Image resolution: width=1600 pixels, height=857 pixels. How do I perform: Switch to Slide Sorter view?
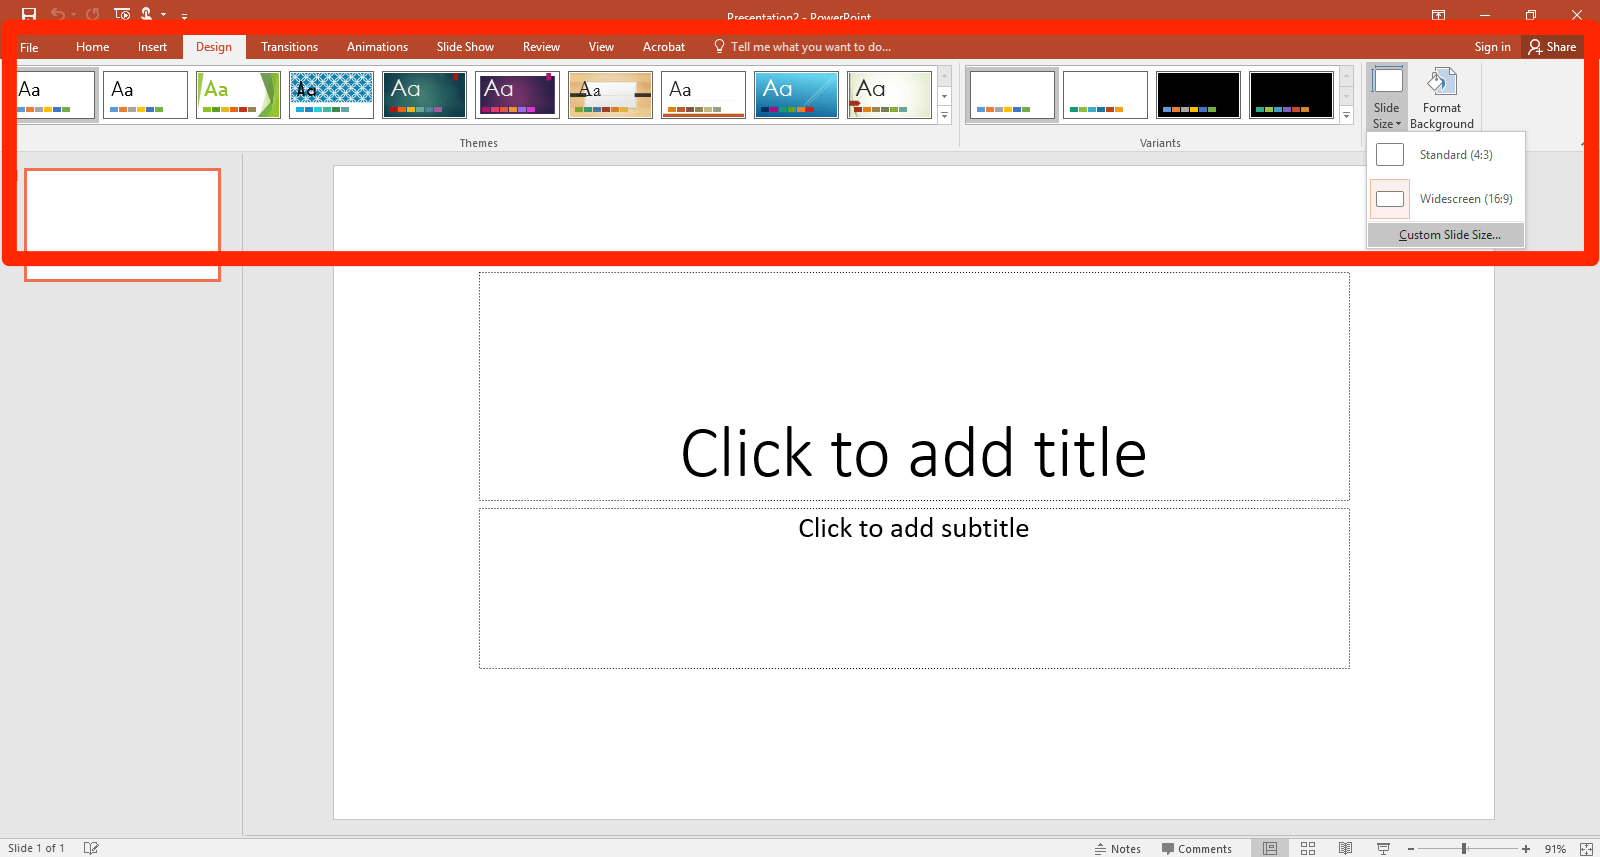tap(1308, 848)
